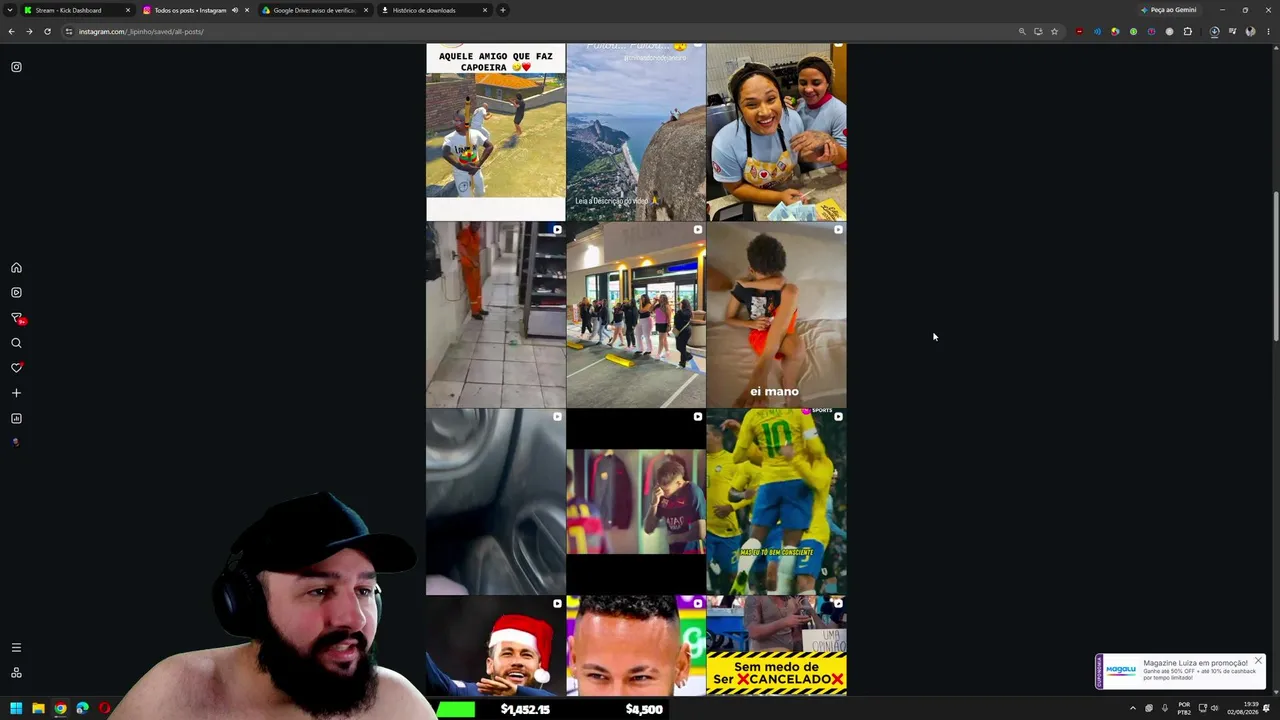The width and height of the screenshot is (1280, 720).
Task: Close the Histórico de downloads tab
Action: point(485,10)
